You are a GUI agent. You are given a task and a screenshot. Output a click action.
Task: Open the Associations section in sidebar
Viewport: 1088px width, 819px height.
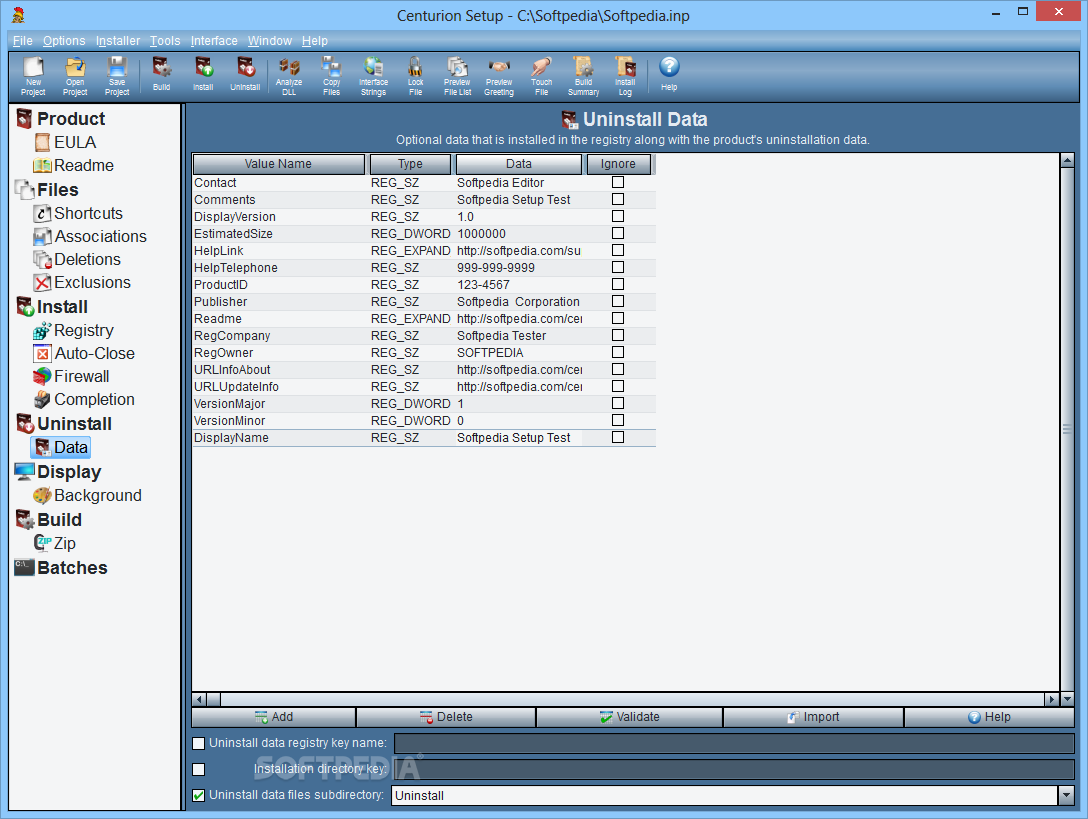[90, 236]
